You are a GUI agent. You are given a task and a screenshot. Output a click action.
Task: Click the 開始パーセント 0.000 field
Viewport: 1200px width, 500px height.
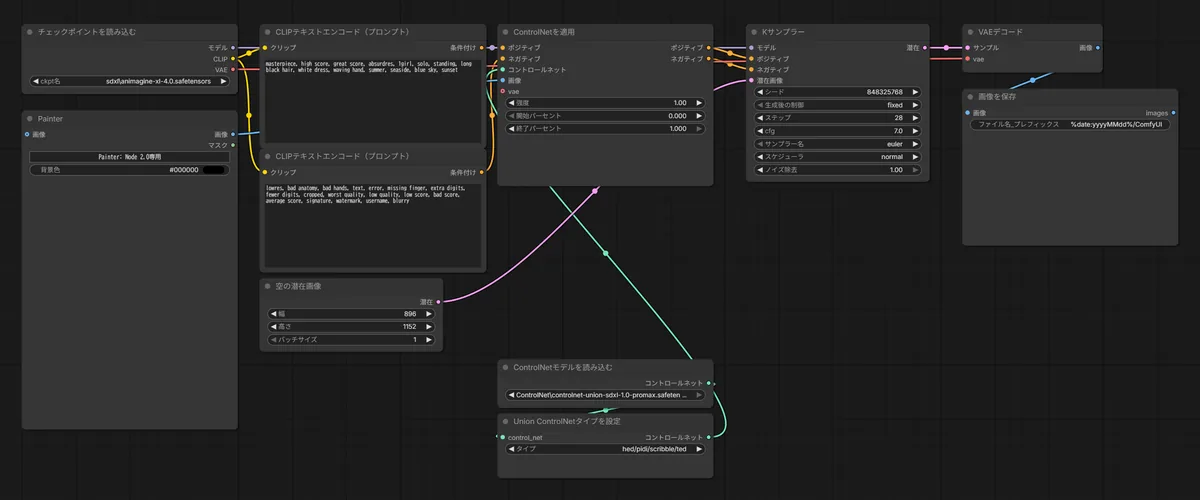(605, 116)
